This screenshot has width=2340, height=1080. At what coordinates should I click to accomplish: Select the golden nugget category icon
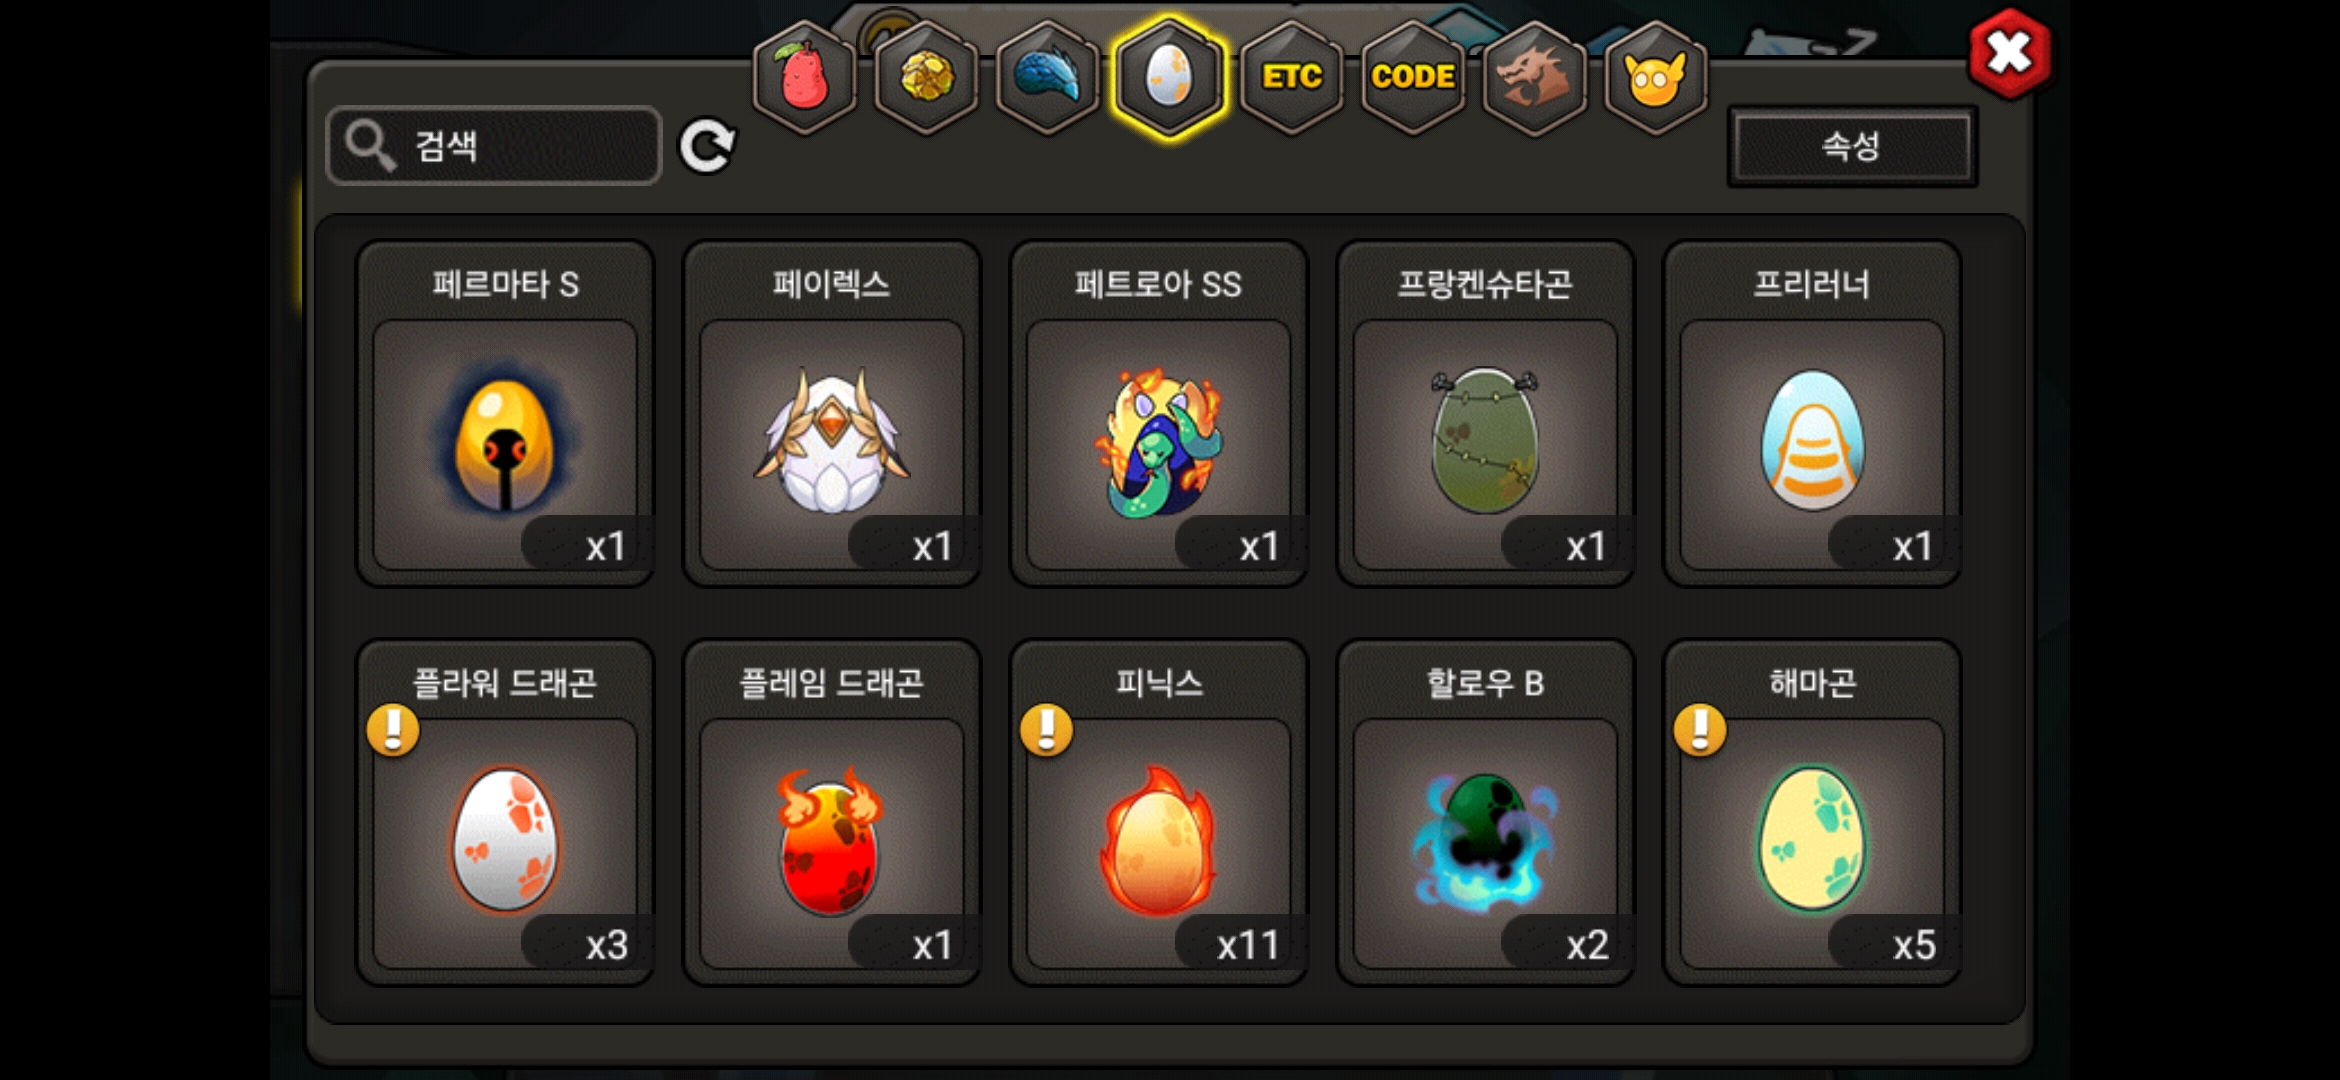(x=927, y=77)
